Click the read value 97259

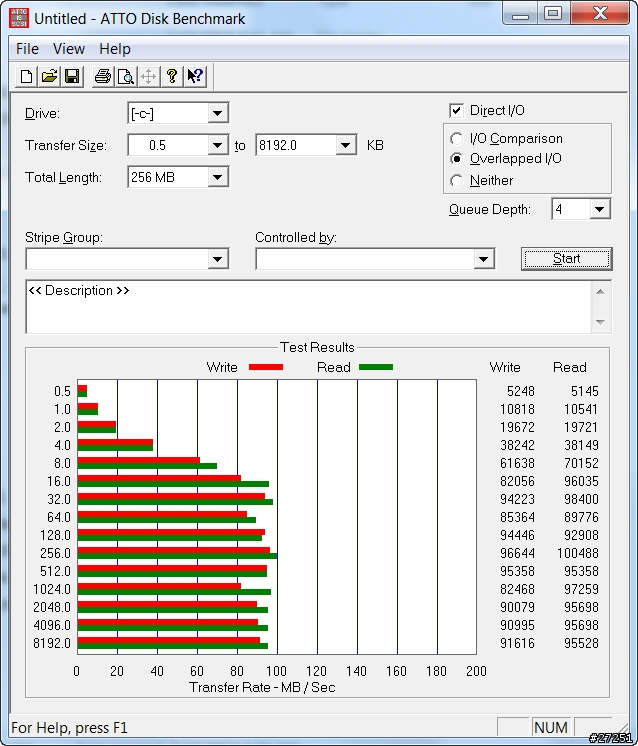581,589
